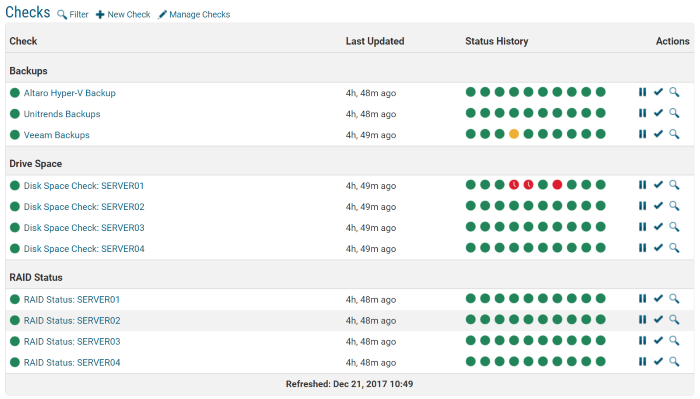Image resolution: width=700 pixels, height=399 pixels.
Task: Open Altaro Hyper-V Backup check
Action: [x=70, y=93]
